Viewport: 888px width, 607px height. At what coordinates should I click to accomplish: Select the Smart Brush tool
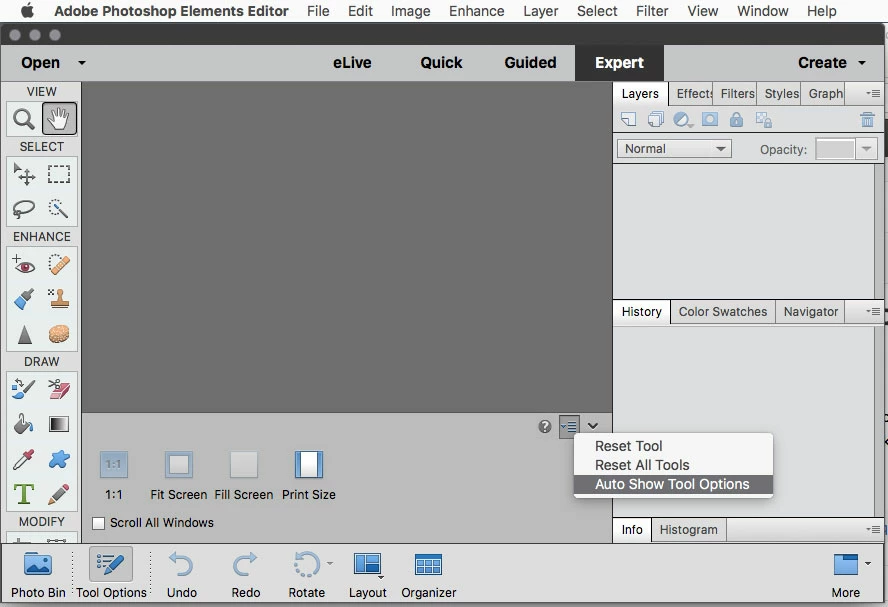(x=24, y=299)
